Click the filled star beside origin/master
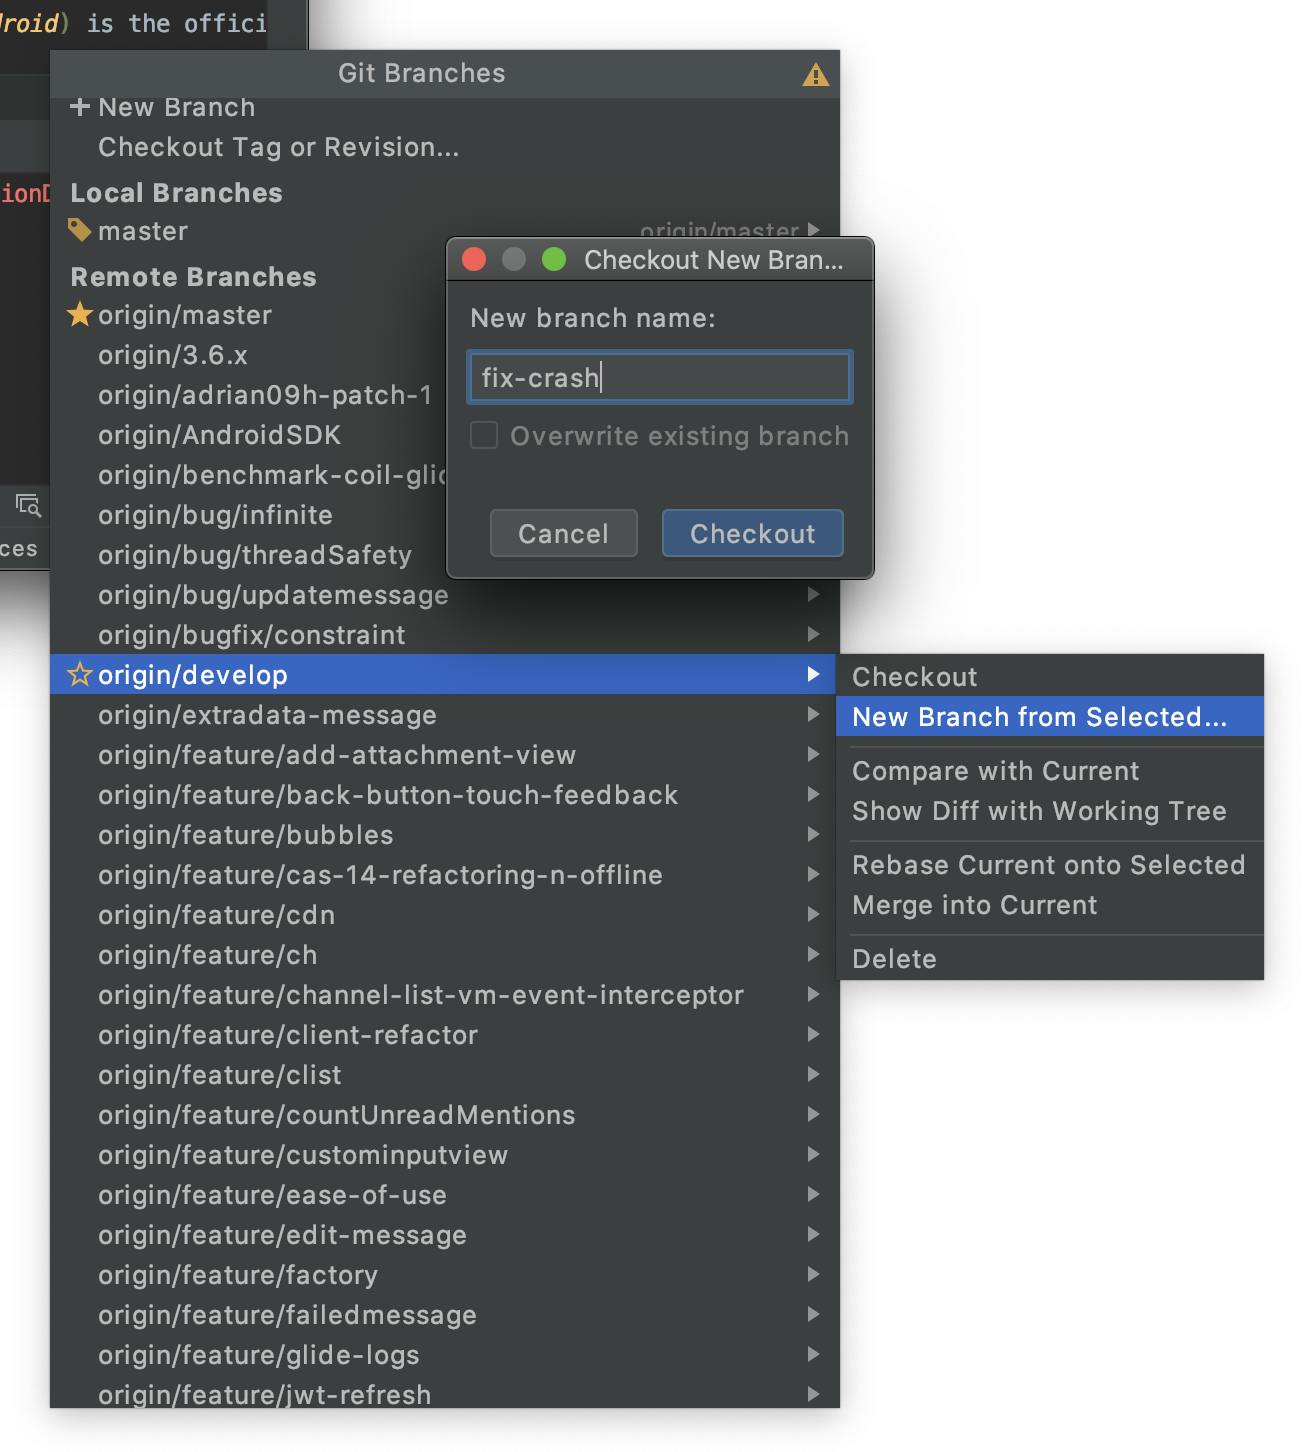This screenshot has width=1314, height=1452. click(x=80, y=315)
